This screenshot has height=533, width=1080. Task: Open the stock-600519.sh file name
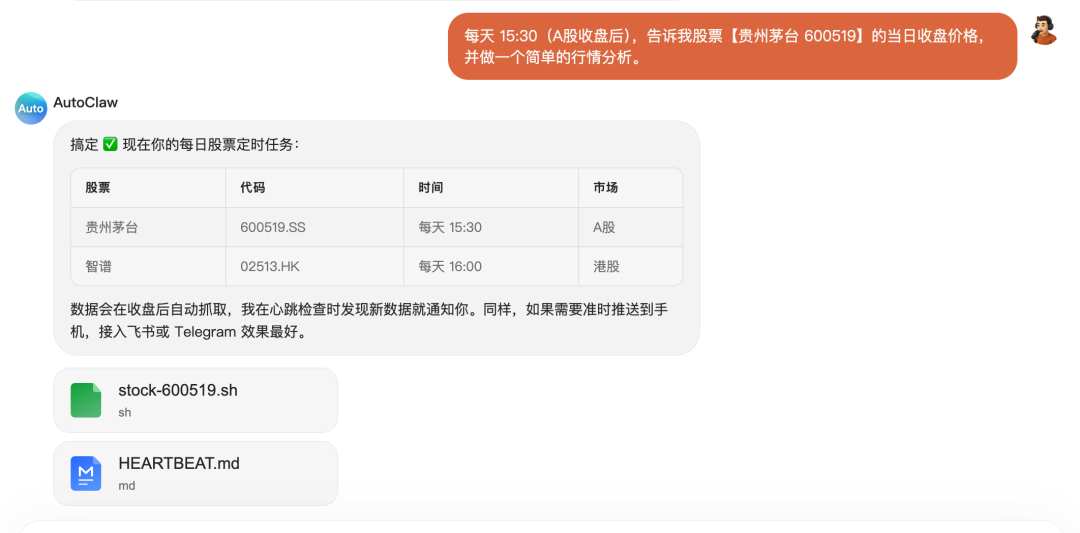click(178, 390)
